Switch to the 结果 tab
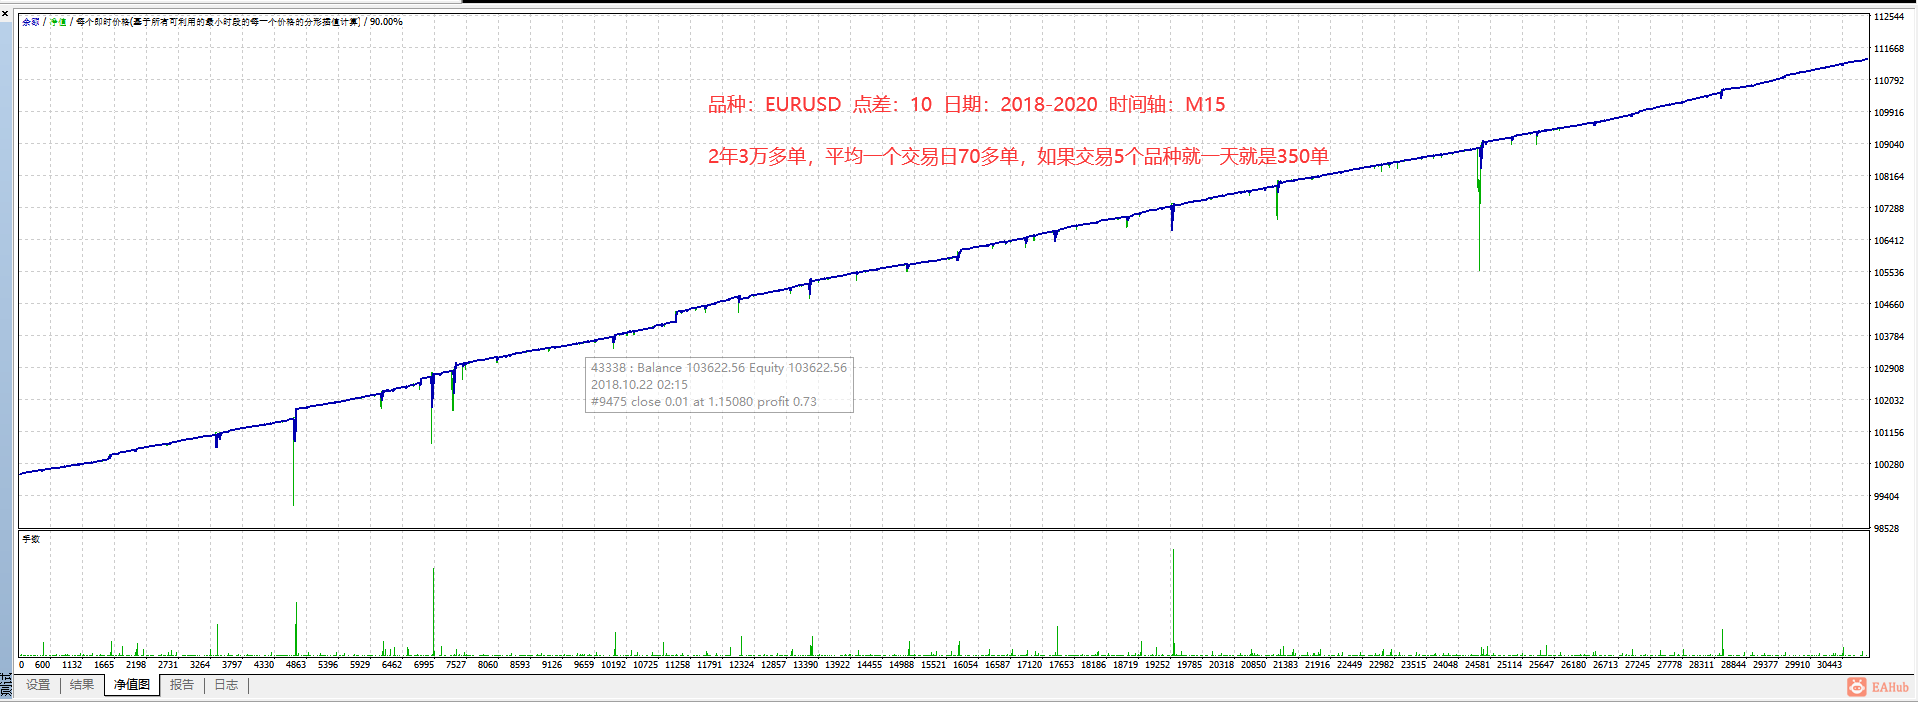 tap(82, 685)
